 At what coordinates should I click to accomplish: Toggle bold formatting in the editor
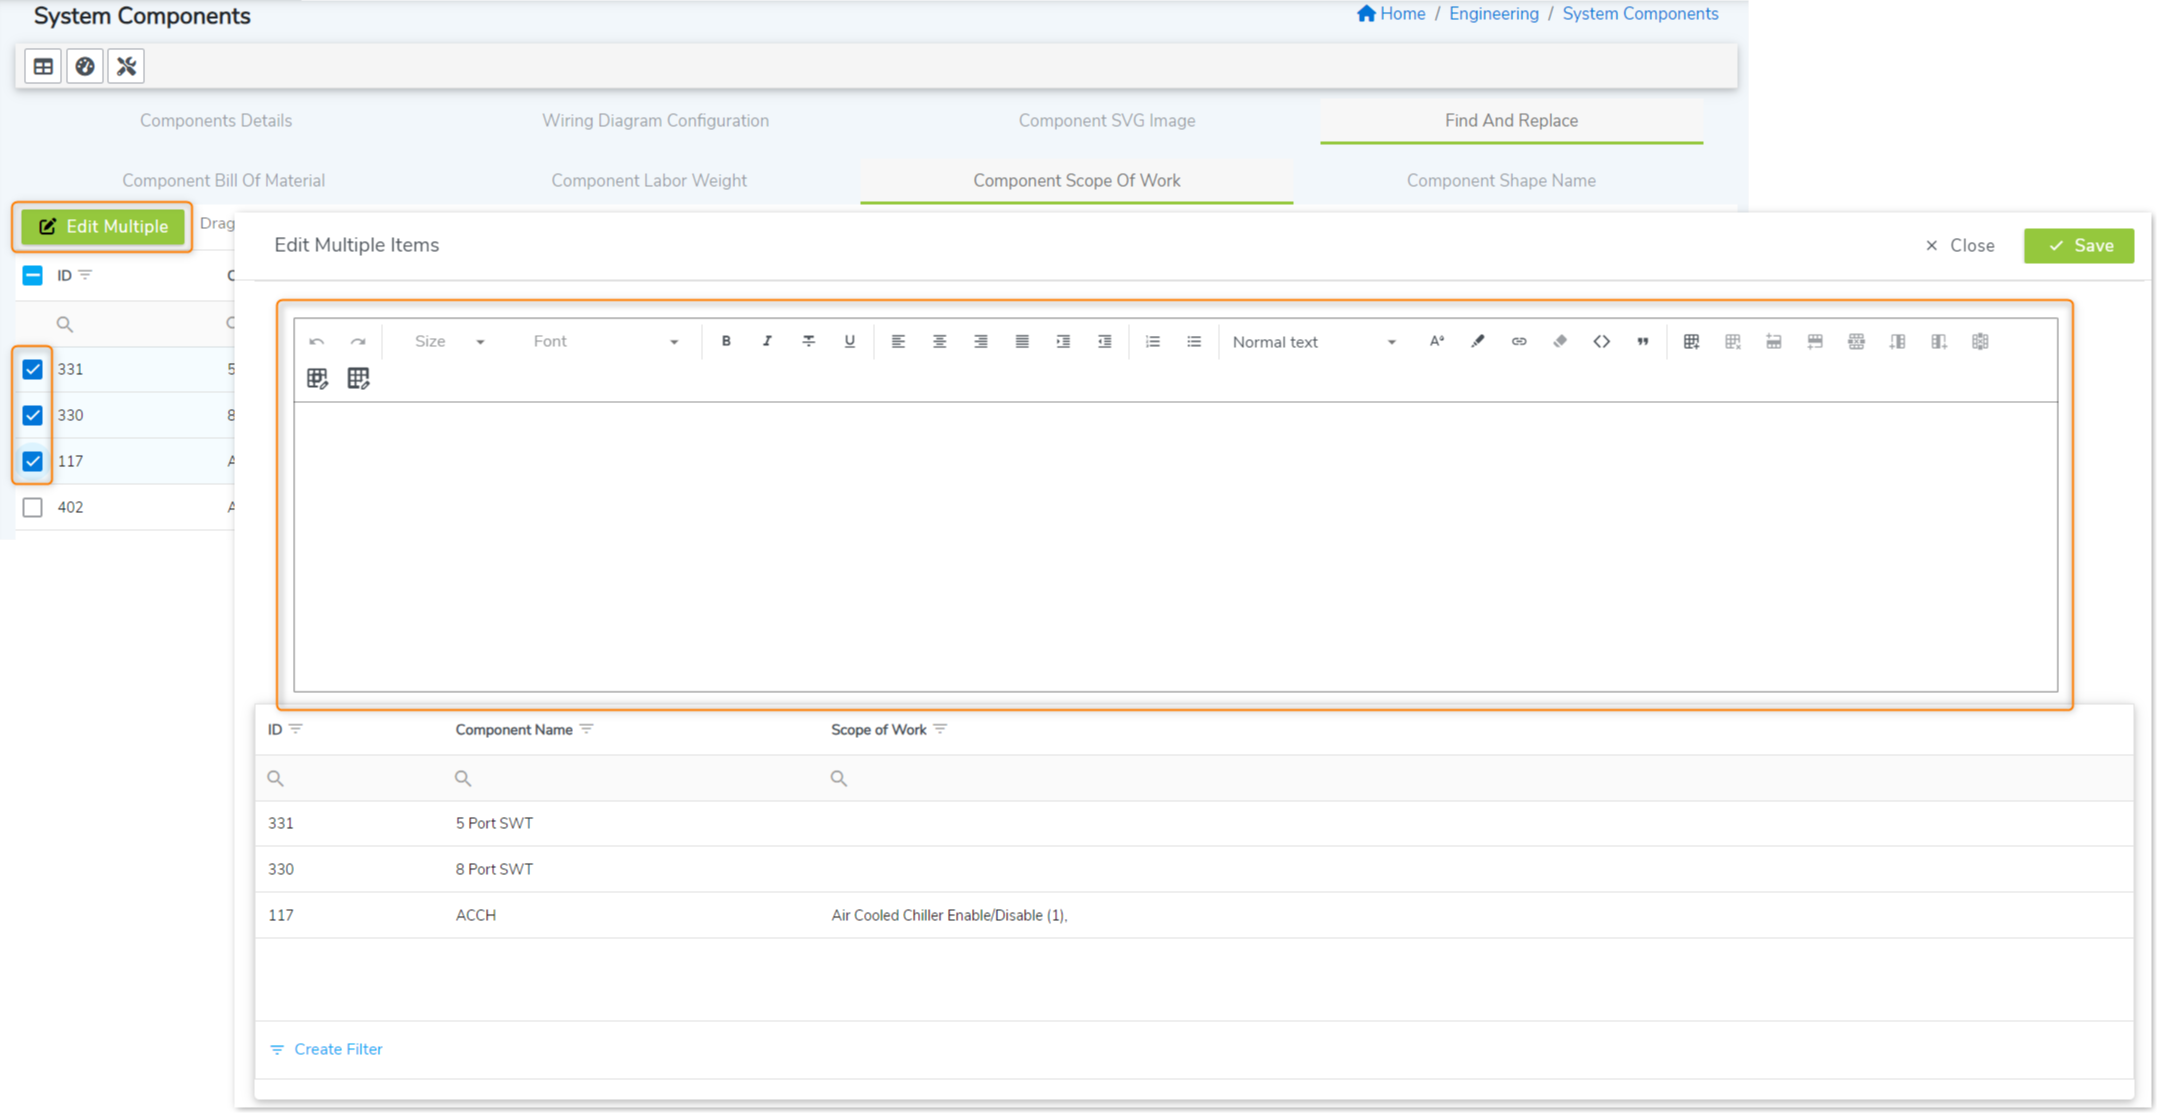(x=726, y=341)
